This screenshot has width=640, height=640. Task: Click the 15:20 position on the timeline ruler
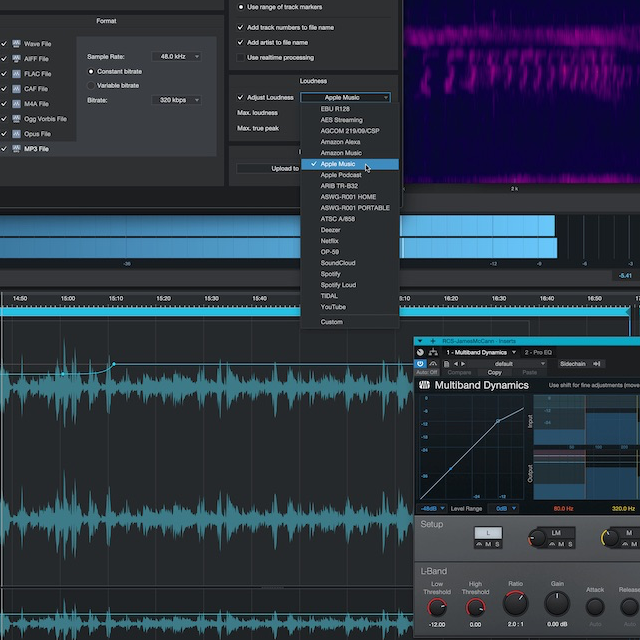[x=163, y=298]
